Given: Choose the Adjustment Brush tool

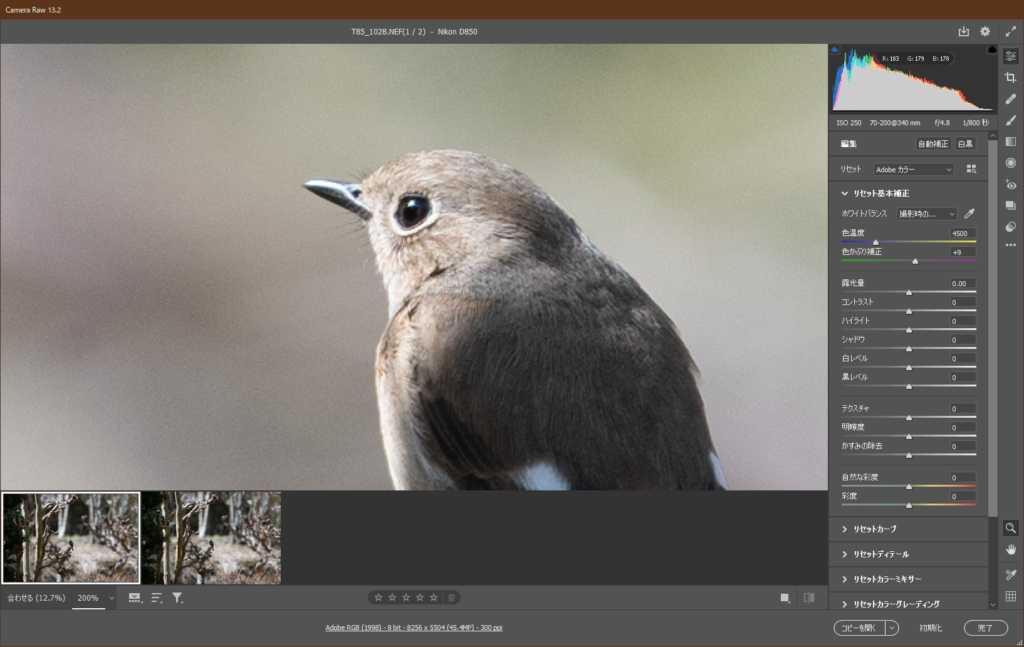Looking at the screenshot, I should click(1010, 120).
